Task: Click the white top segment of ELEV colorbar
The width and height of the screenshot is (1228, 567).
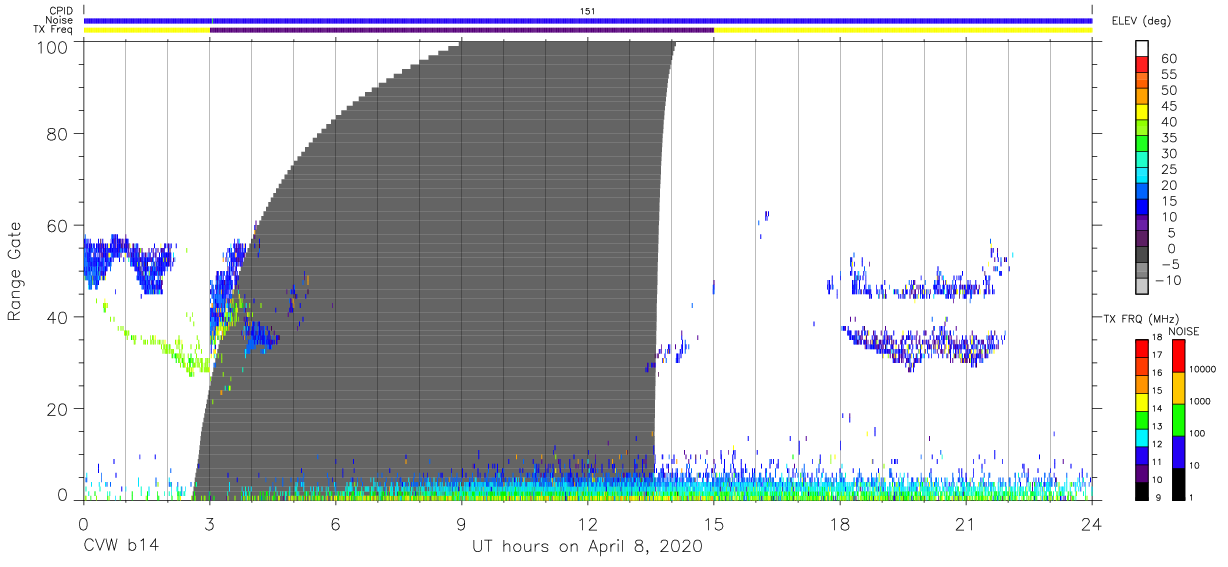Action: click(x=1142, y=51)
